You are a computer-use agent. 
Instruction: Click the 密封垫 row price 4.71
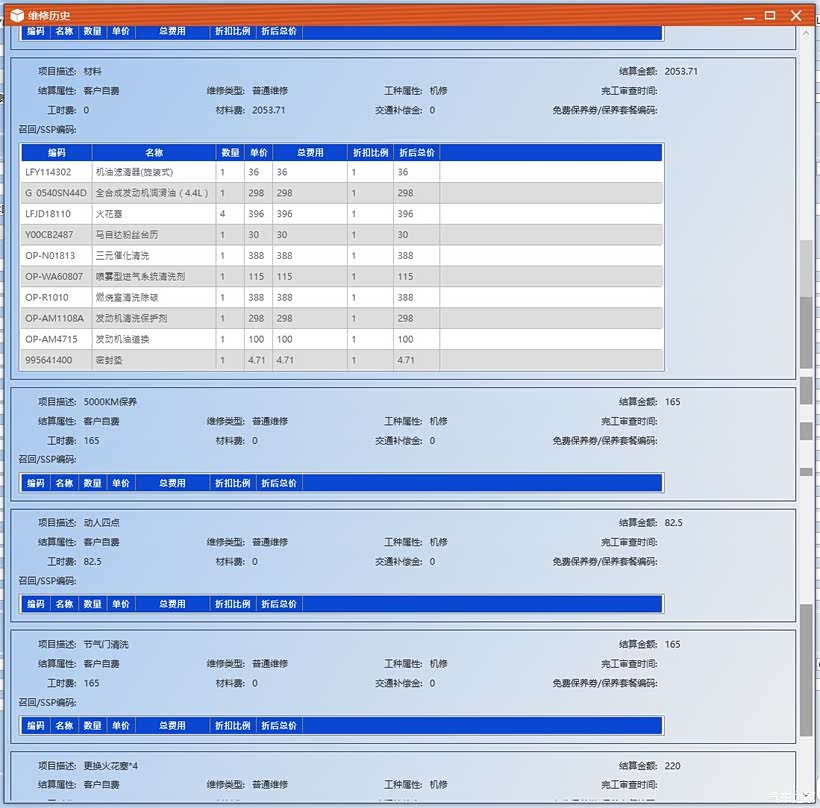click(x=258, y=360)
